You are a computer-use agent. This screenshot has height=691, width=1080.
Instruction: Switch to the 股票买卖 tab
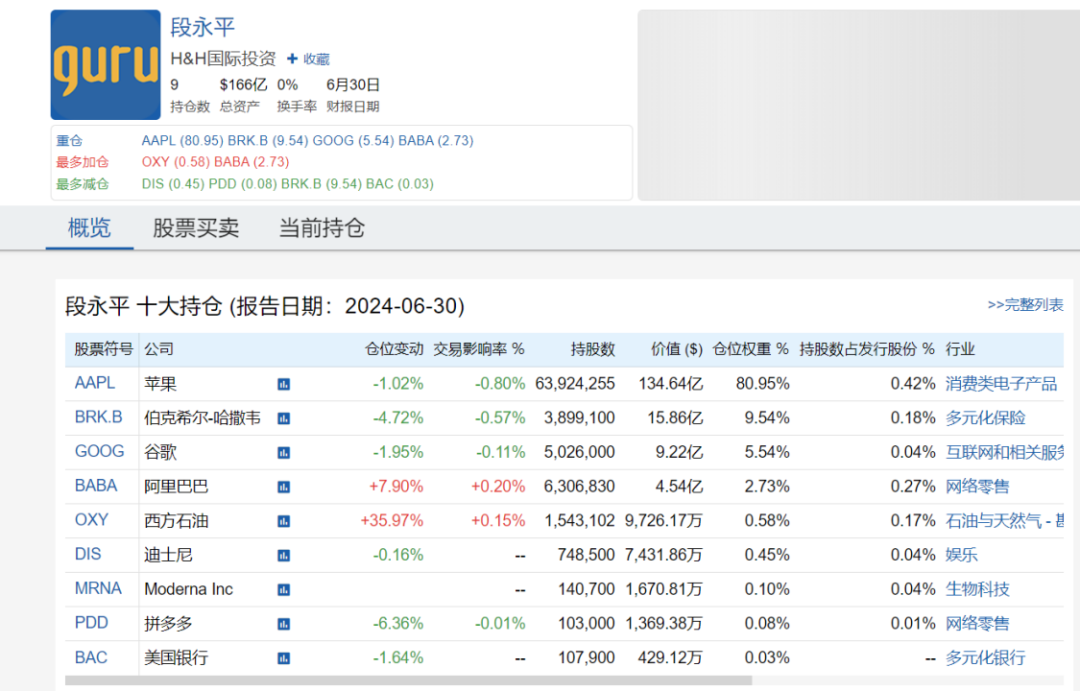(x=196, y=228)
